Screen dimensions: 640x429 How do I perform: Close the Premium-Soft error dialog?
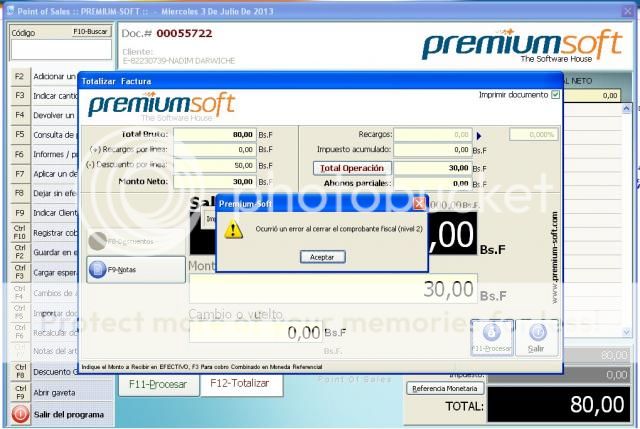pos(419,203)
